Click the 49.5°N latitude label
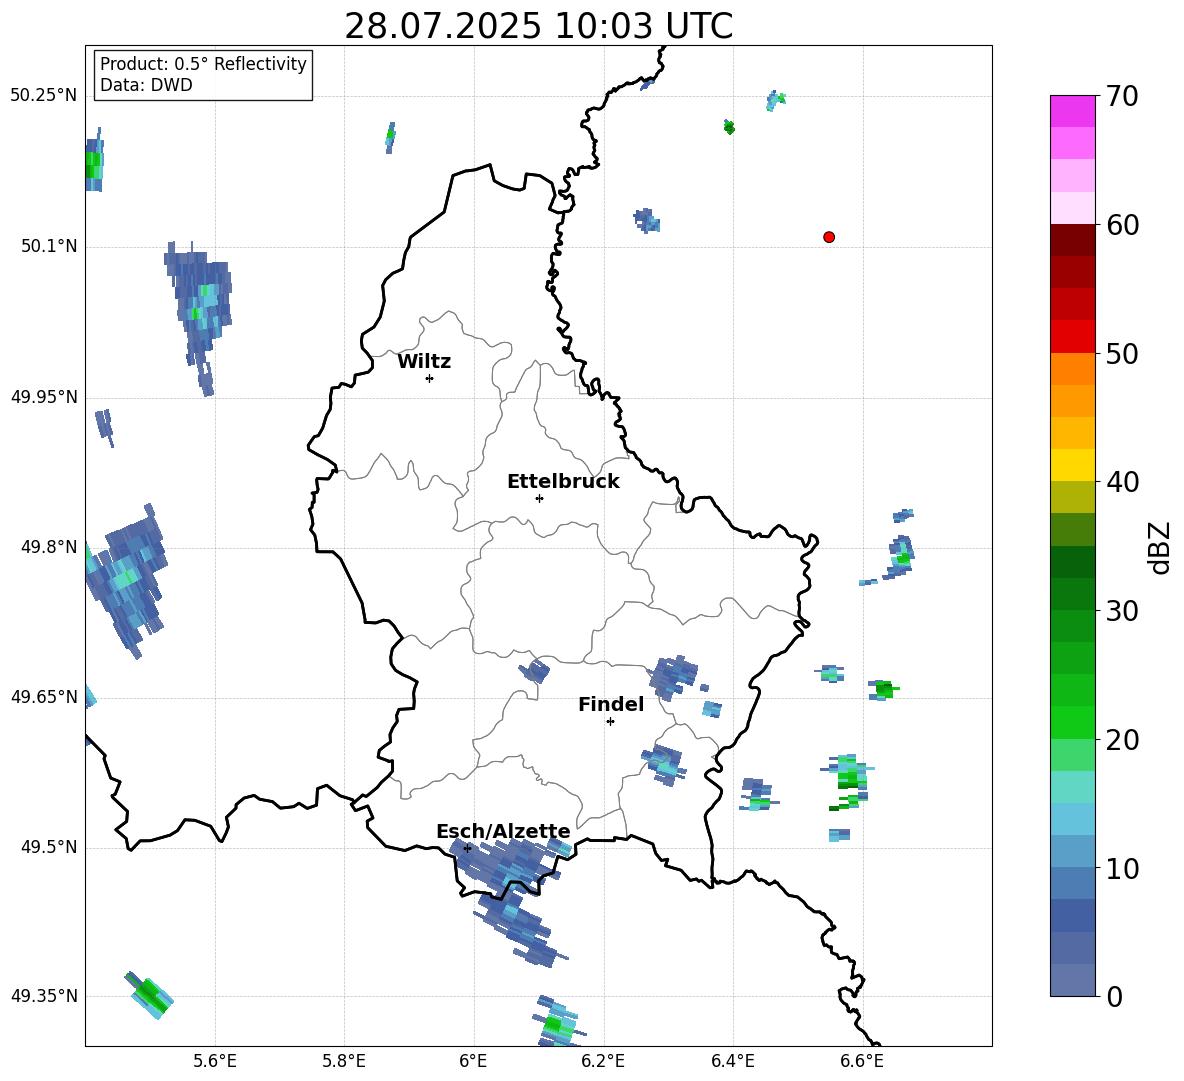Screen dimensions: 1184x1081 click(x=48, y=847)
